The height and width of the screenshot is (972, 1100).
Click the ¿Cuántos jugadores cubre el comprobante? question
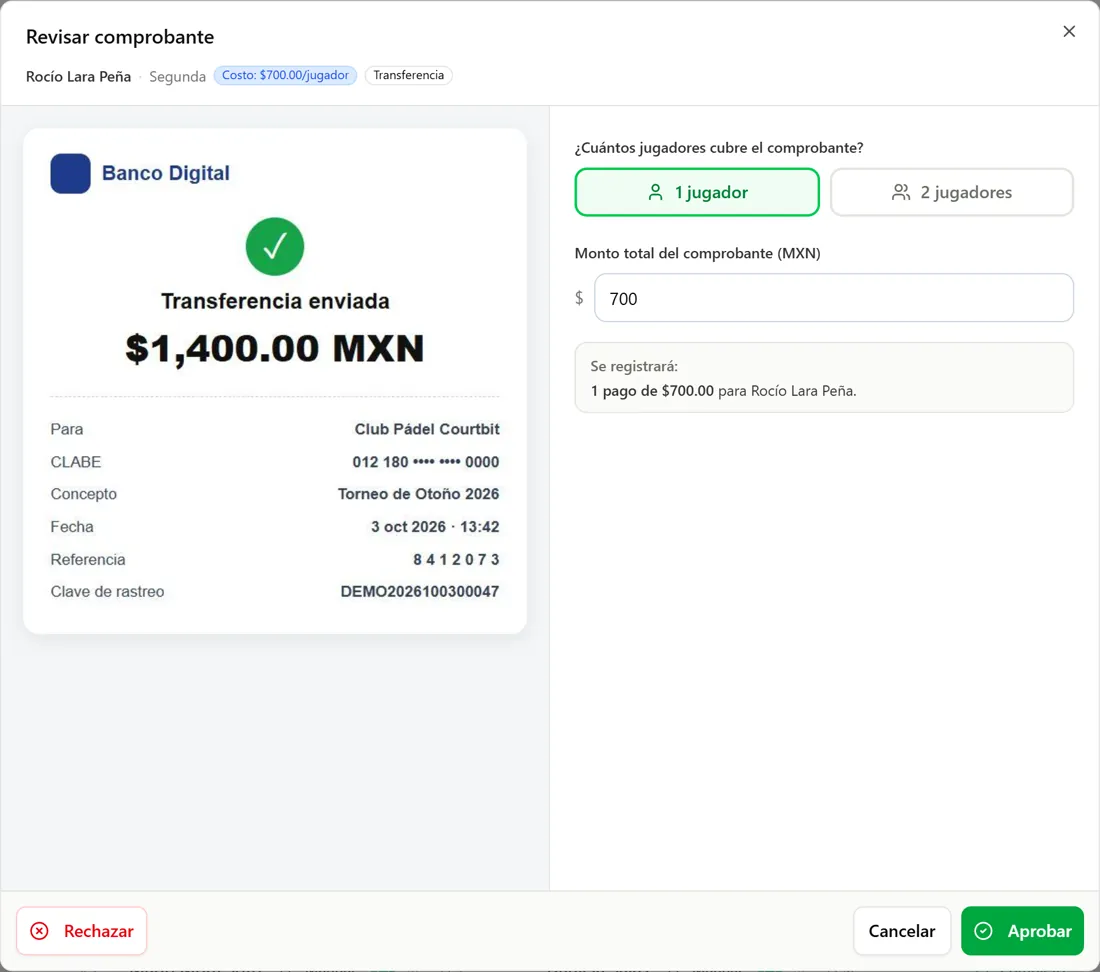(719, 148)
